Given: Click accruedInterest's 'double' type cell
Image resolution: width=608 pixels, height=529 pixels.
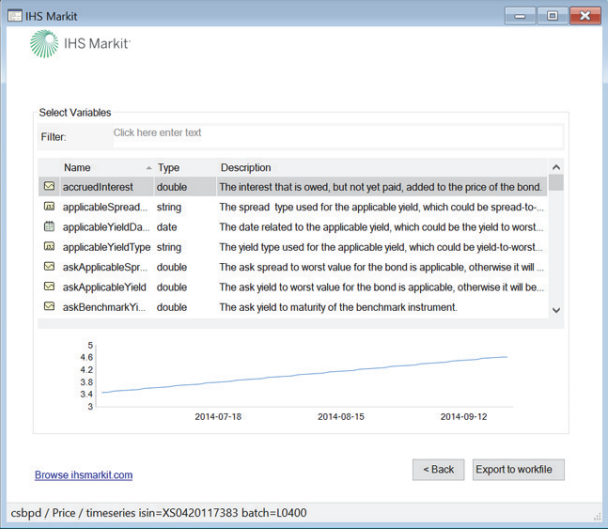Looking at the screenshot, I should coord(172,187).
